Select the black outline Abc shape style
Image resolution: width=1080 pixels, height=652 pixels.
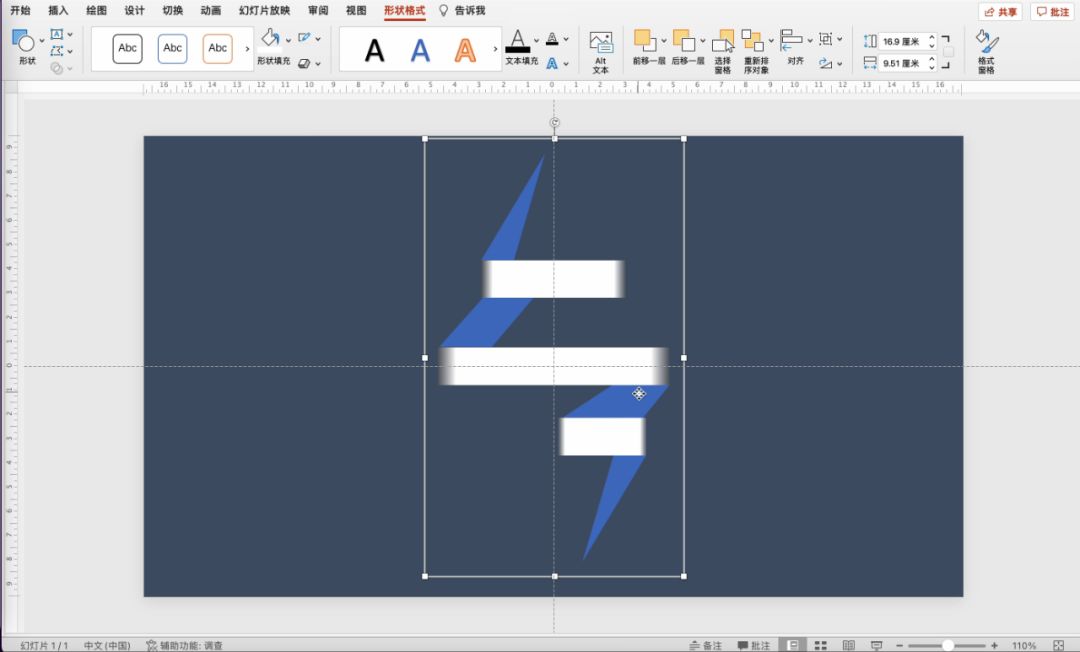[x=127, y=48]
